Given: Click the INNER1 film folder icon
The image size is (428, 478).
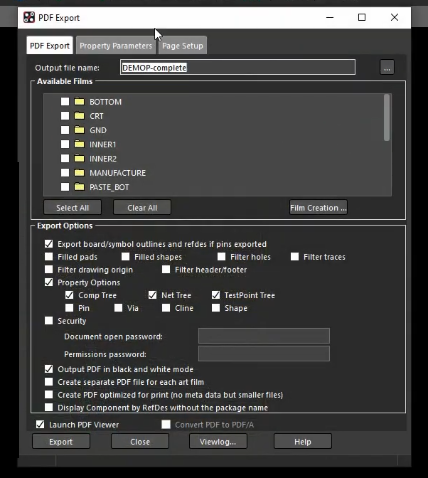Looking at the screenshot, I should click(79, 144).
